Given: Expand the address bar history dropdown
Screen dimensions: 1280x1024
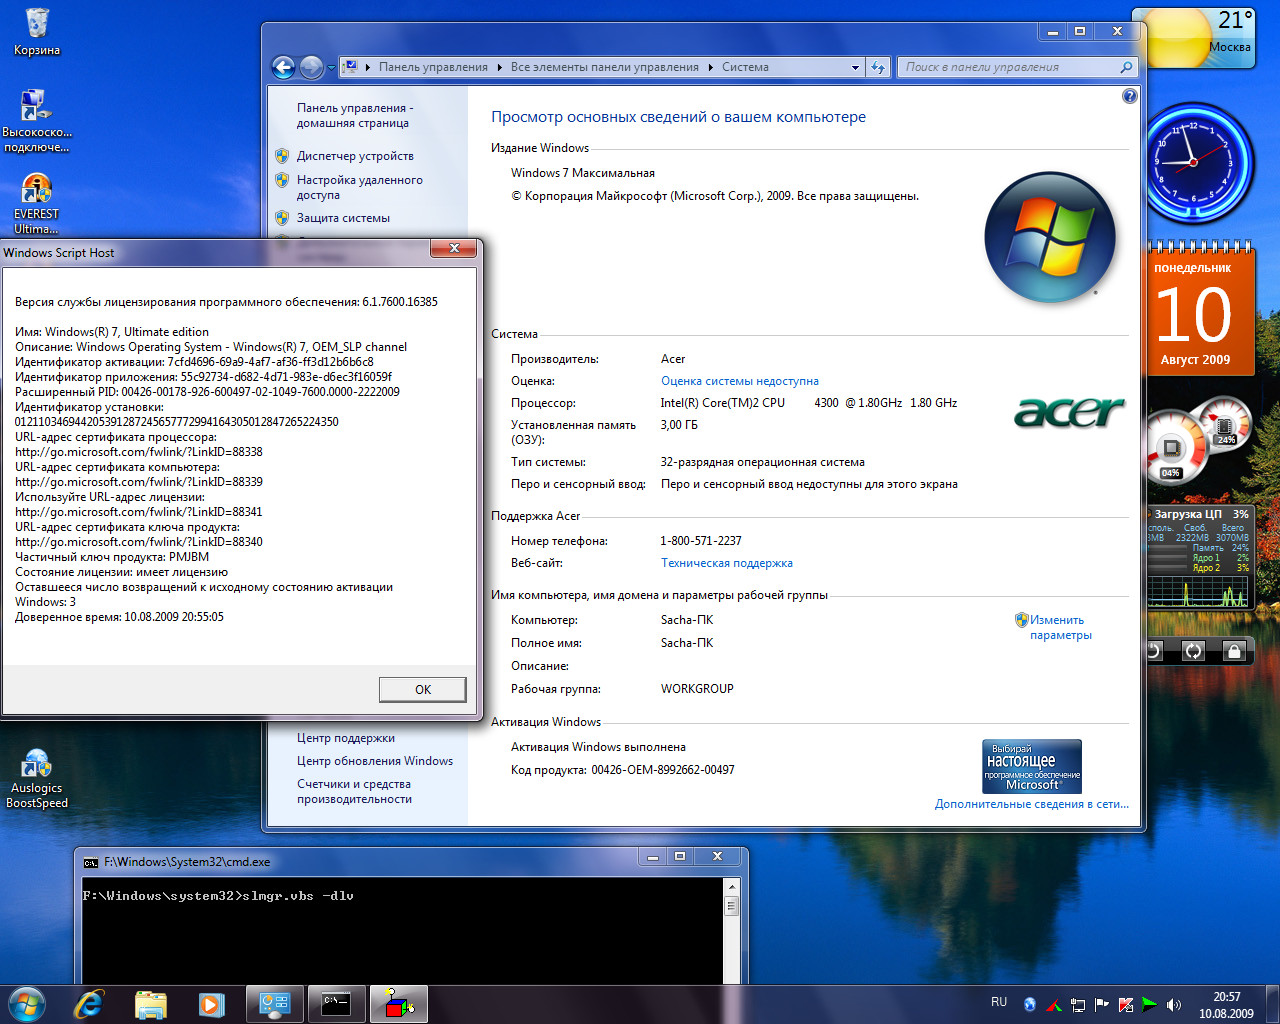Looking at the screenshot, I should click(x=855, y=68).
